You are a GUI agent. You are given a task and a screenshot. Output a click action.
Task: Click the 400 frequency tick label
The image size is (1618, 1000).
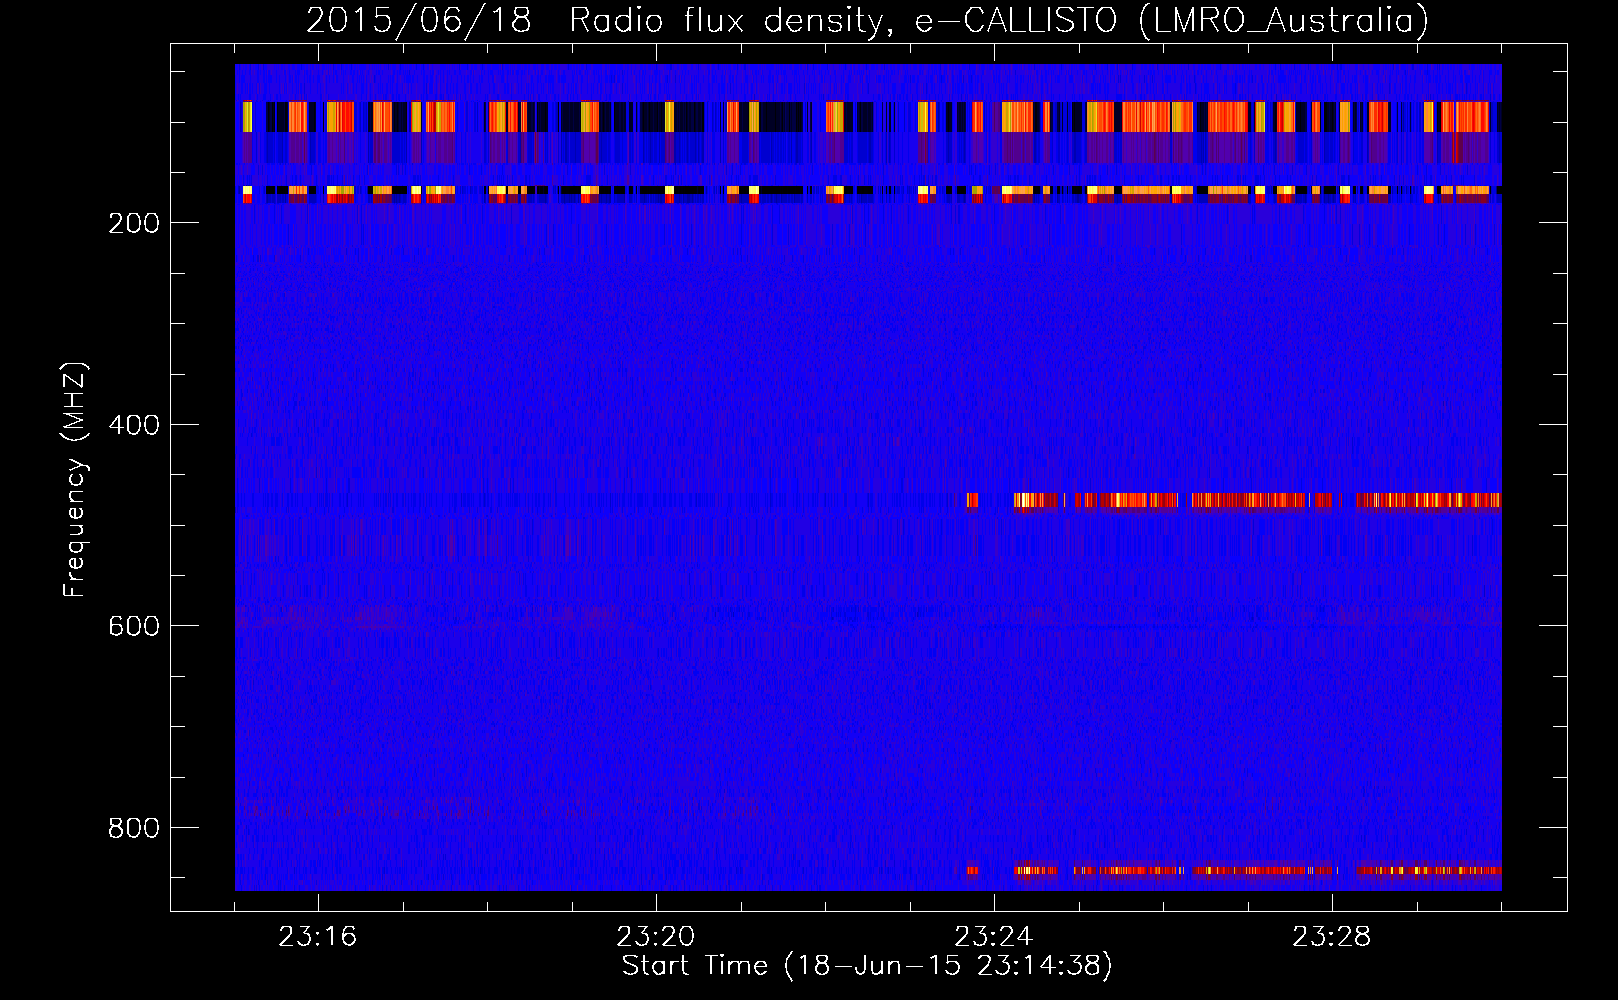(x=134, y=425)
